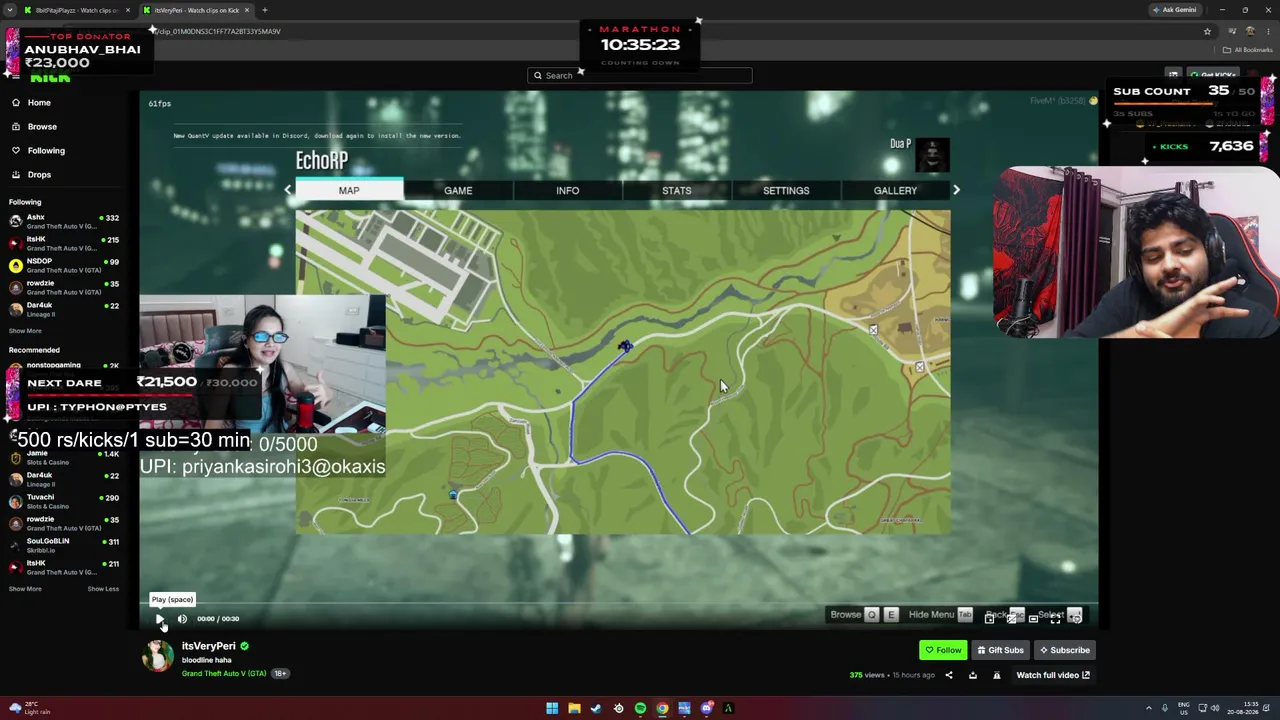Open a new browser tab

pos(265,10)
